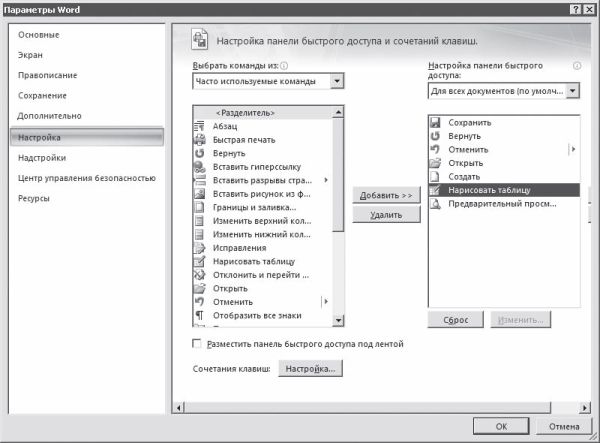The height and width of the screenshot is (443, 600).
Task: Open the Экран category
Action: (x=30, y=55)
